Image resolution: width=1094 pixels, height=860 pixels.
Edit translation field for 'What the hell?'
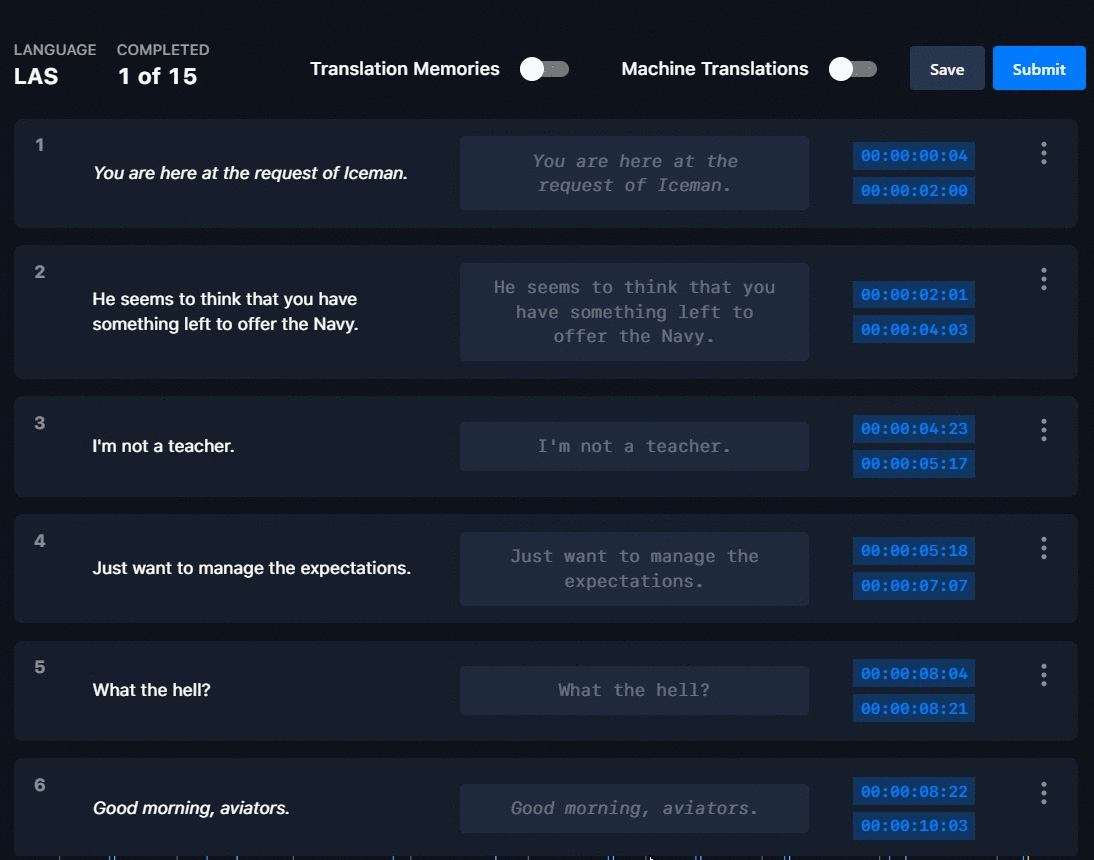coord(634,691)
